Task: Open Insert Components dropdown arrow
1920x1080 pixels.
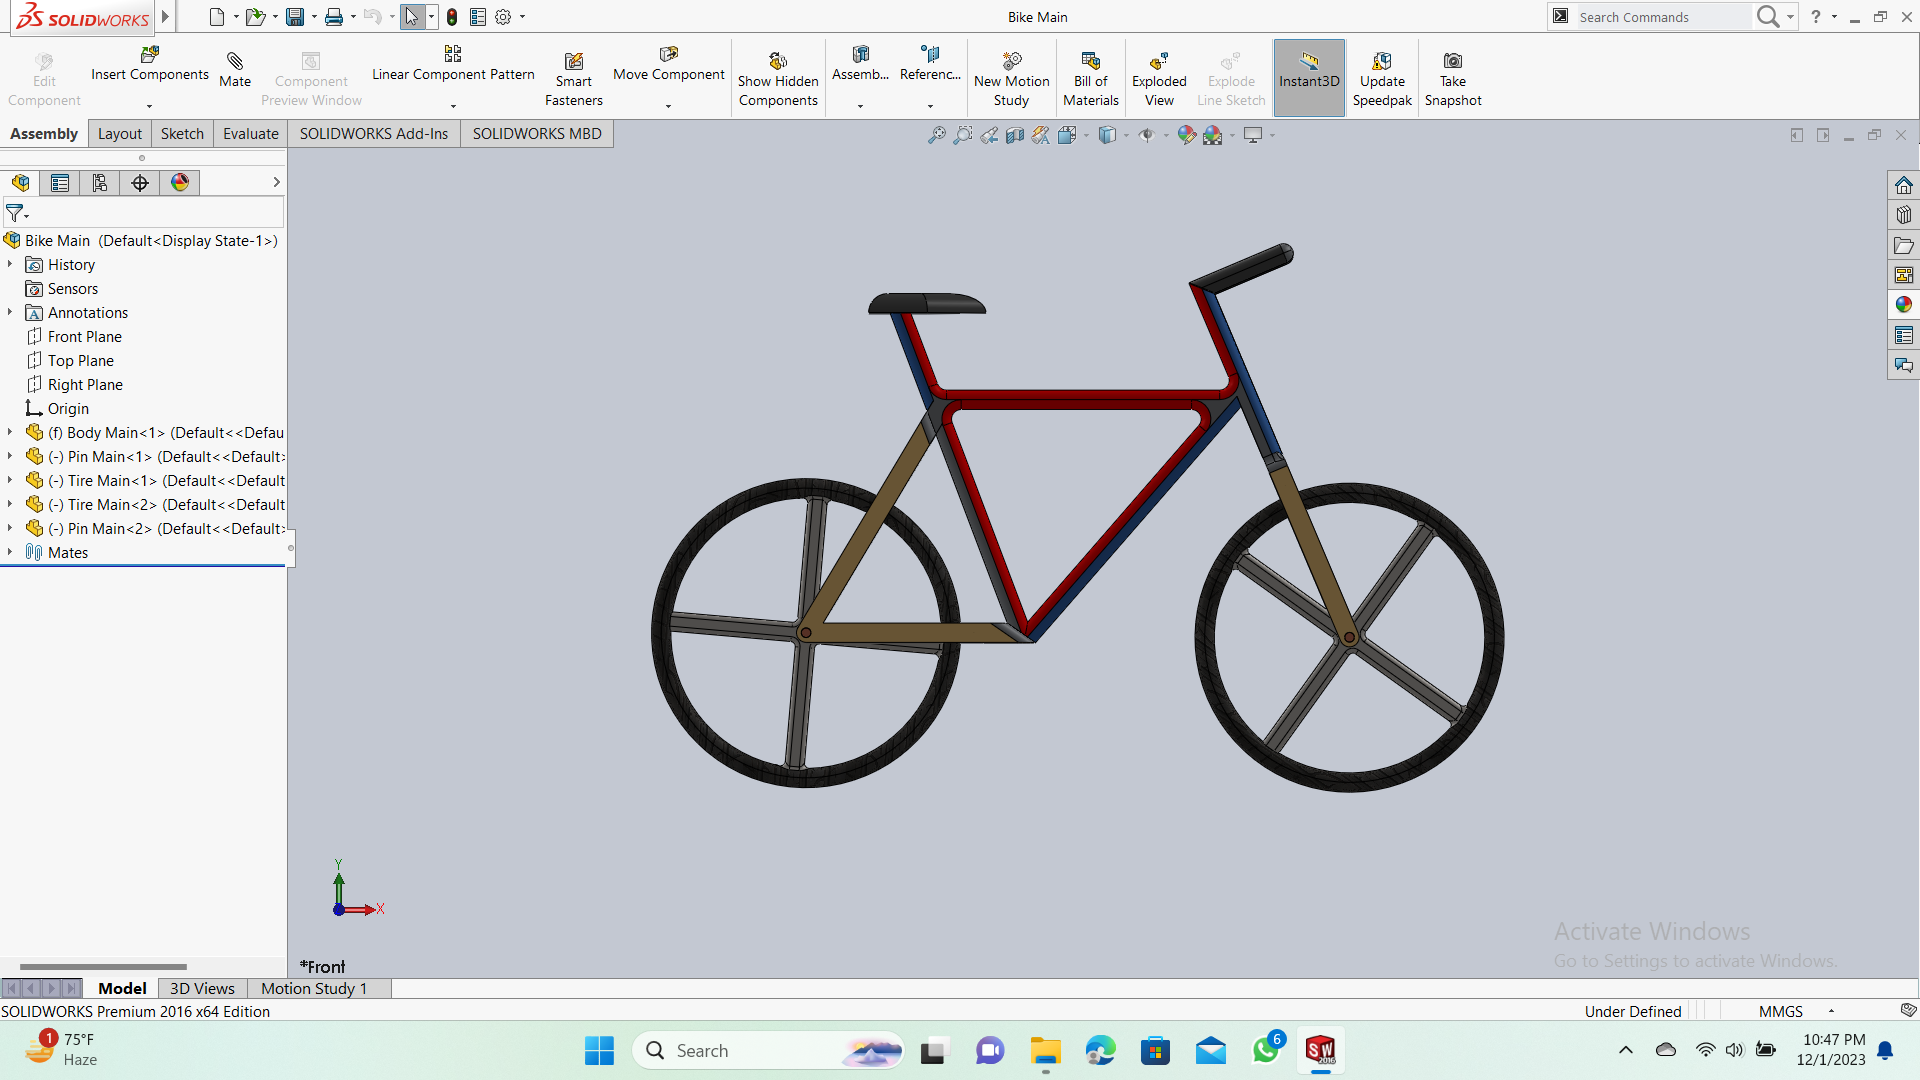Action: (x=149, y=106)
